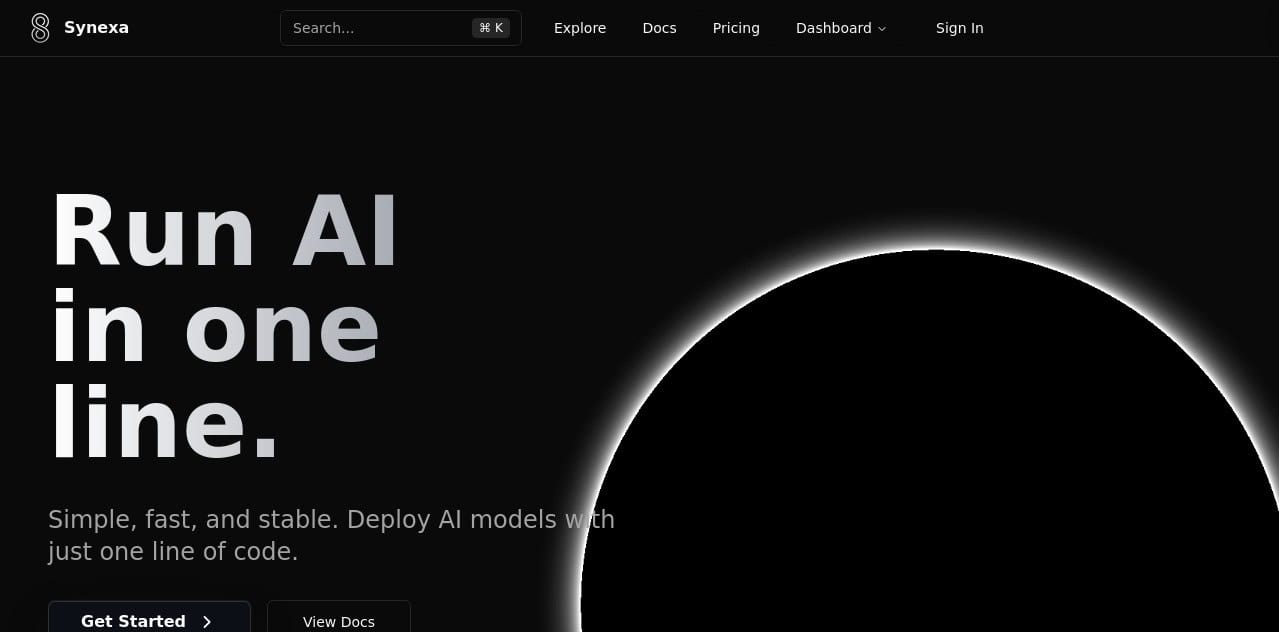Image resolution: width=1279 pixels, height=632 pixels.
Task: Navigate to Docs in the top menu
Action: [x=659, y=28]
